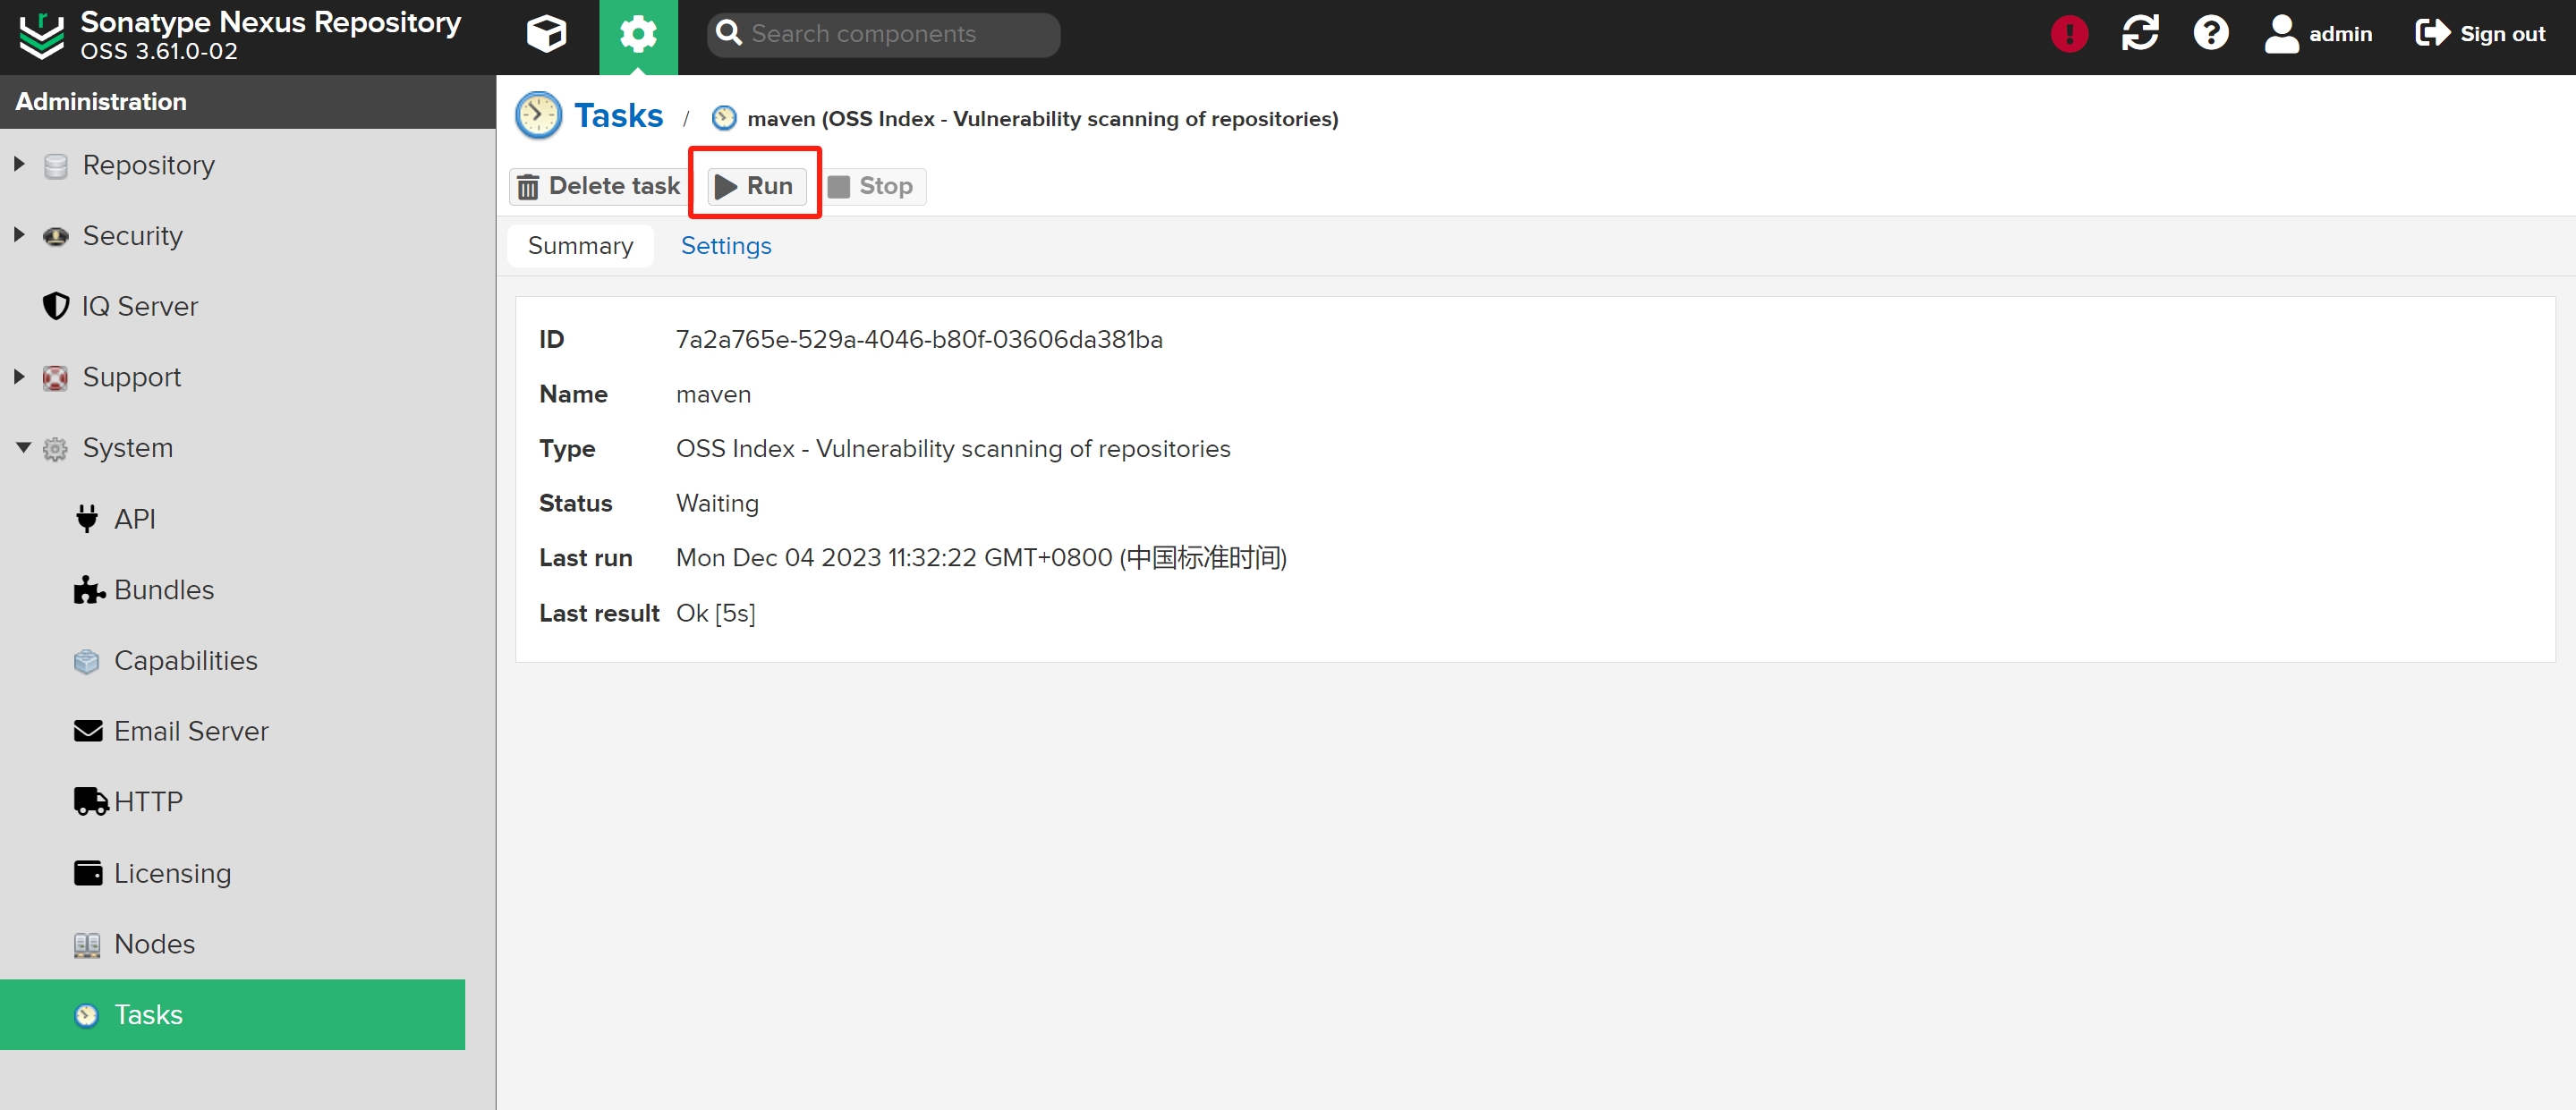Switch to the Settings tab
Image resolution: width=2576 pixels, height=1110 pixels.
tap(725, 246)
